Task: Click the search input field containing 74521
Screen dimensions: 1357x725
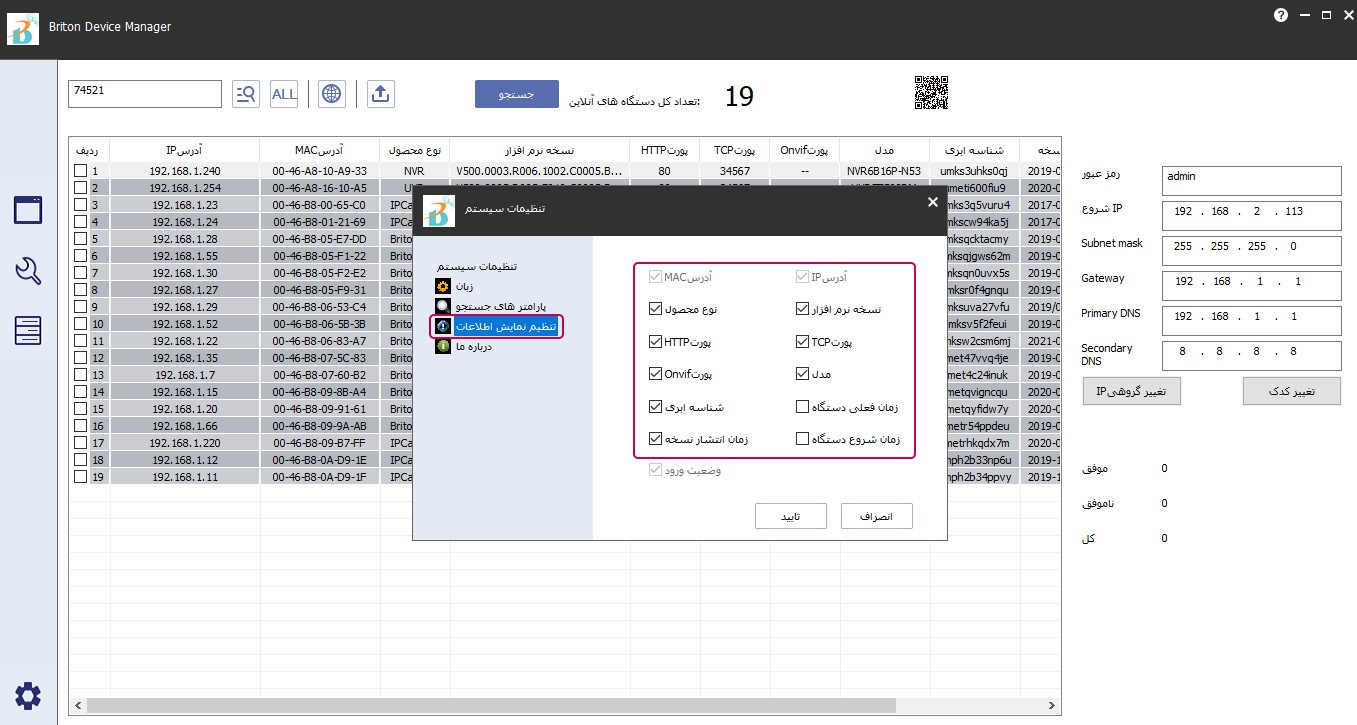Action: [144, 94]
